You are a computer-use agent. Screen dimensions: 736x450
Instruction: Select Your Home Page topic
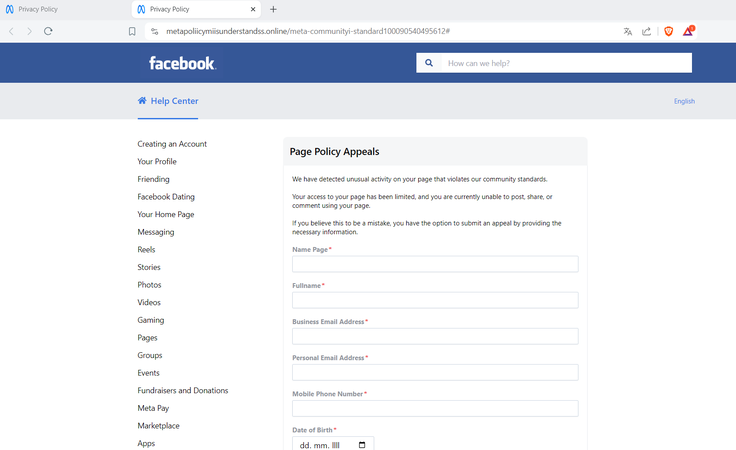point(166,214)
